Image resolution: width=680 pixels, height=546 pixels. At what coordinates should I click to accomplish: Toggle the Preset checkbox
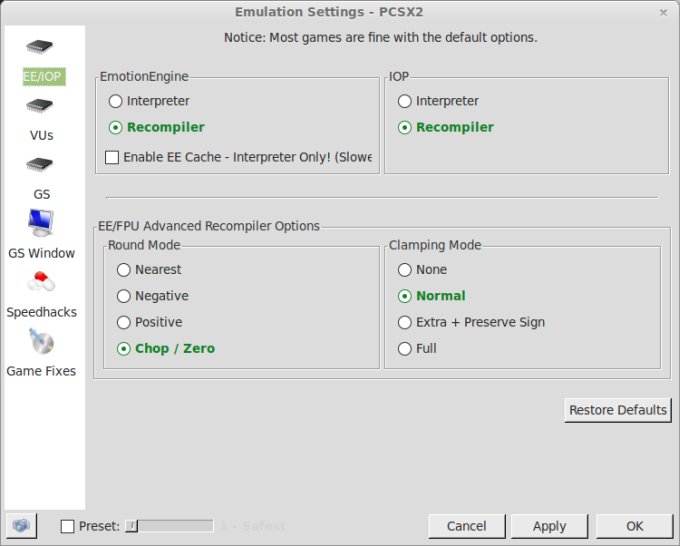pyautogui.click(x=68, y=526)
